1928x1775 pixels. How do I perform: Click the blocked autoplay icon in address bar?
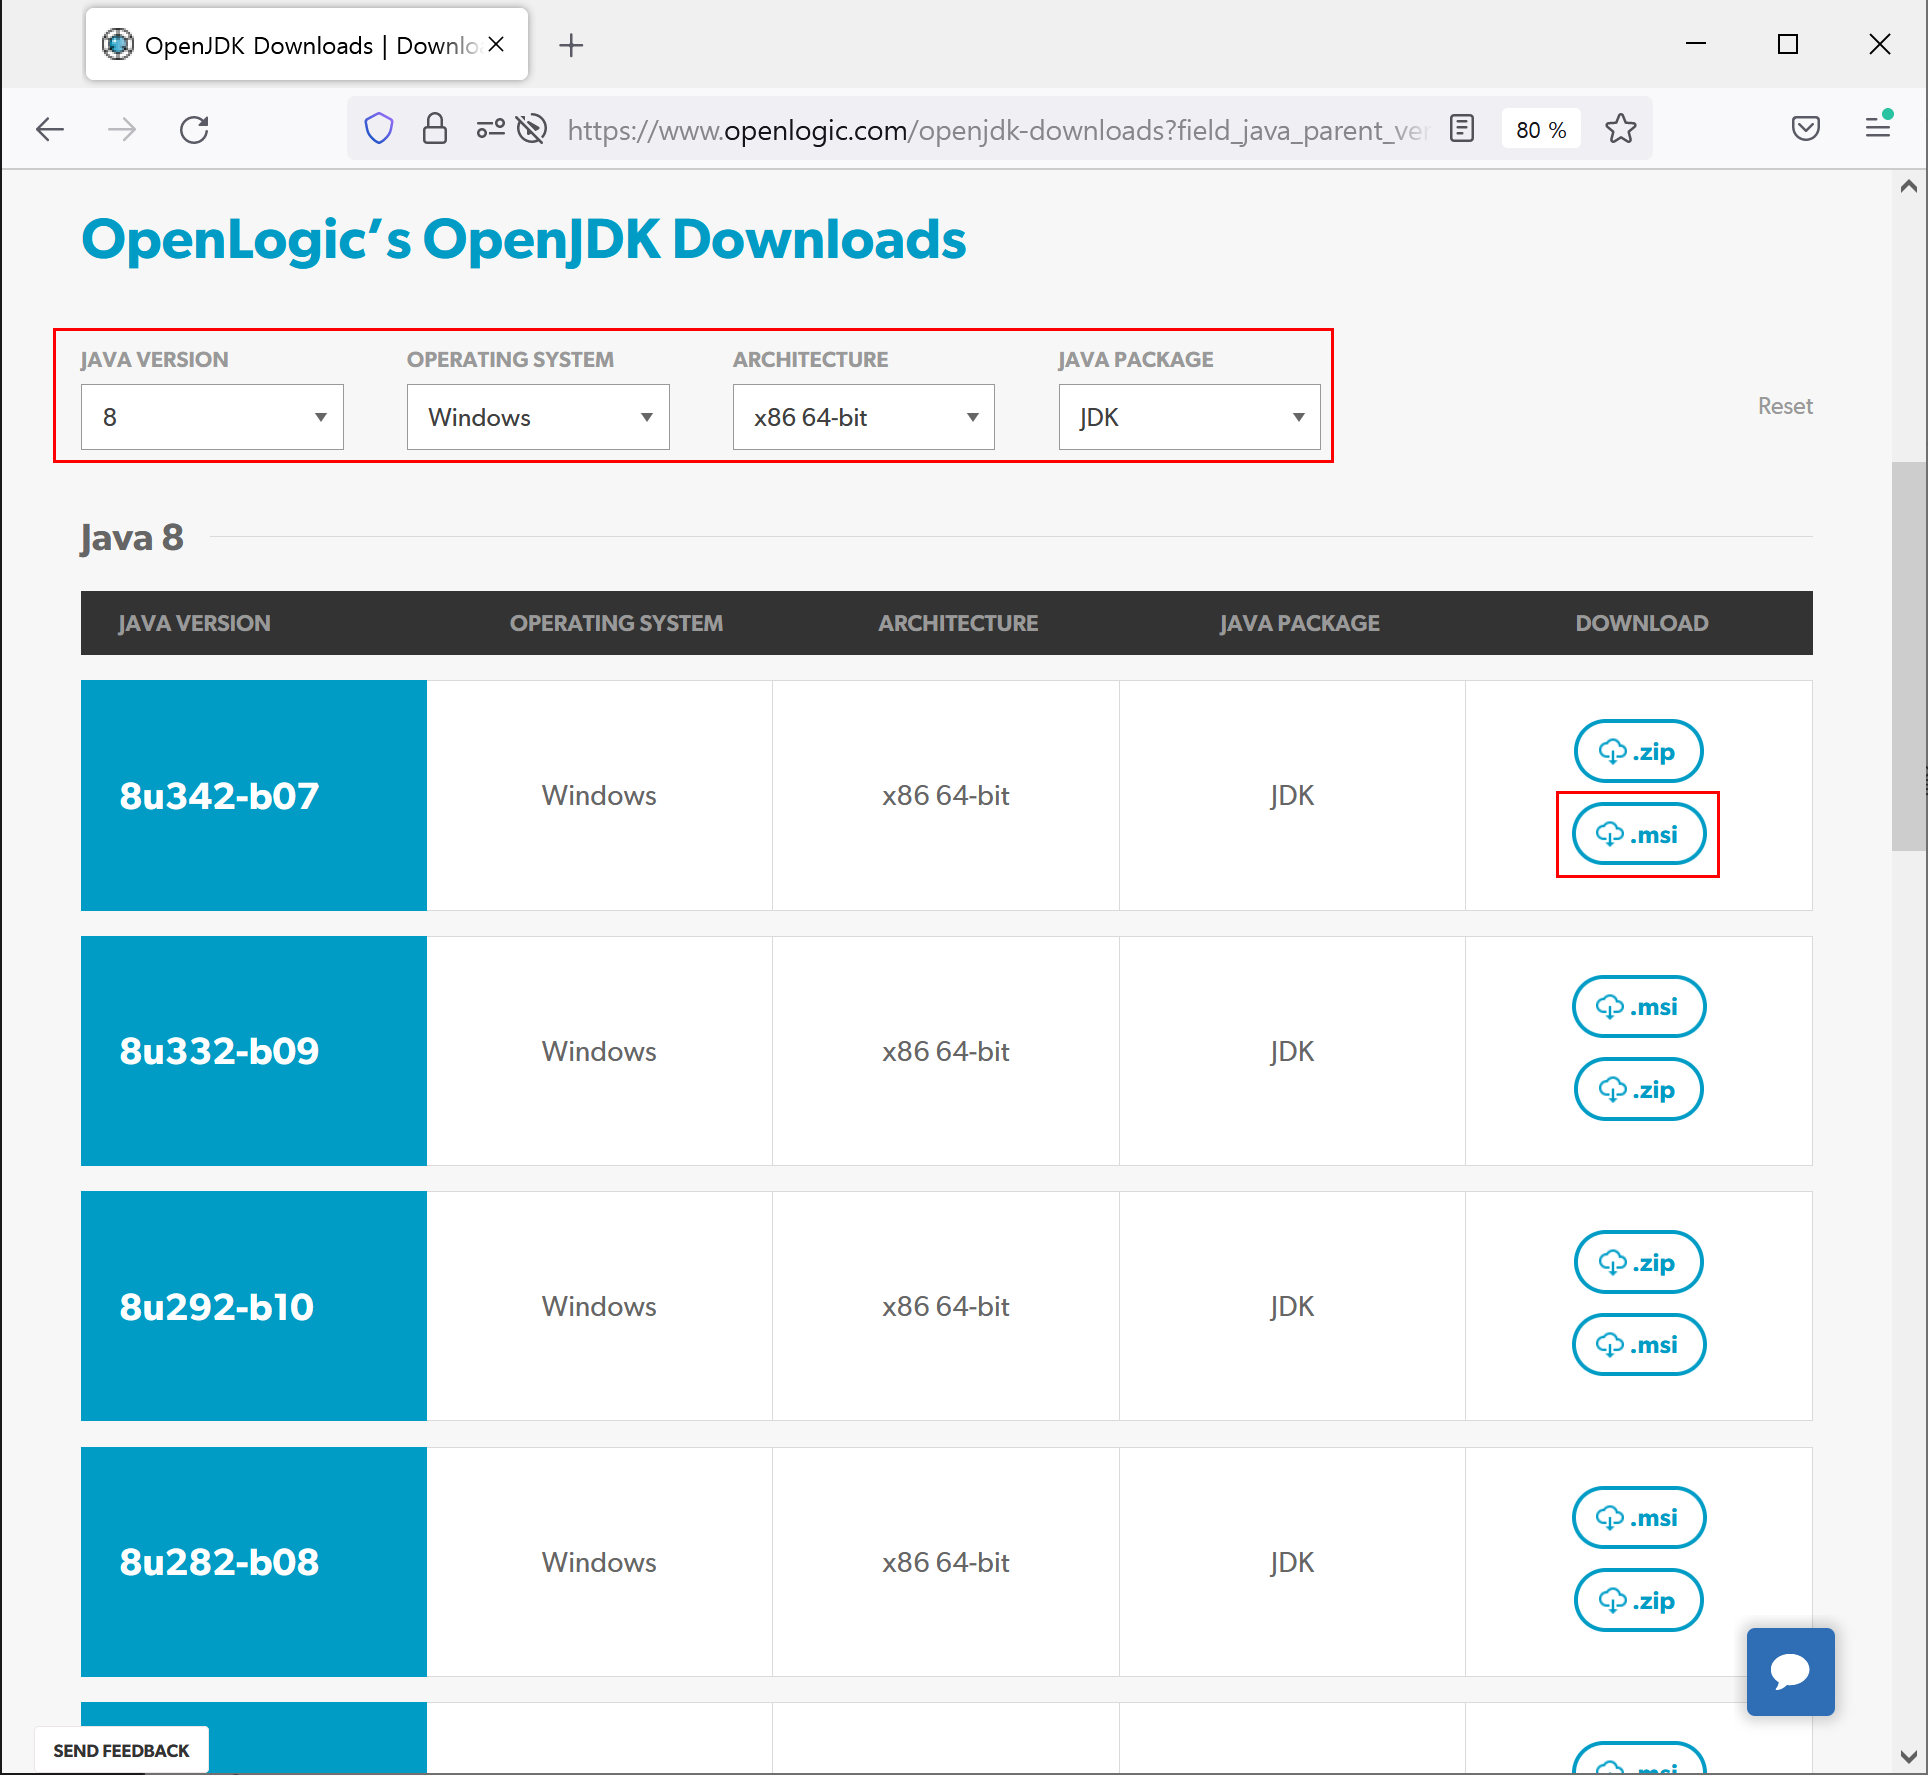pos(532,129)
